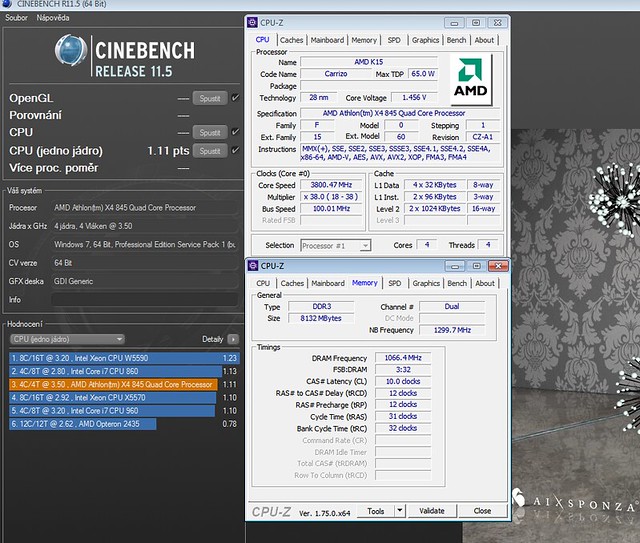The height and width of the screenshot is (543, 640).
Task: Click the Procesor field in Váš systém
Action: (x=145, y=208)
